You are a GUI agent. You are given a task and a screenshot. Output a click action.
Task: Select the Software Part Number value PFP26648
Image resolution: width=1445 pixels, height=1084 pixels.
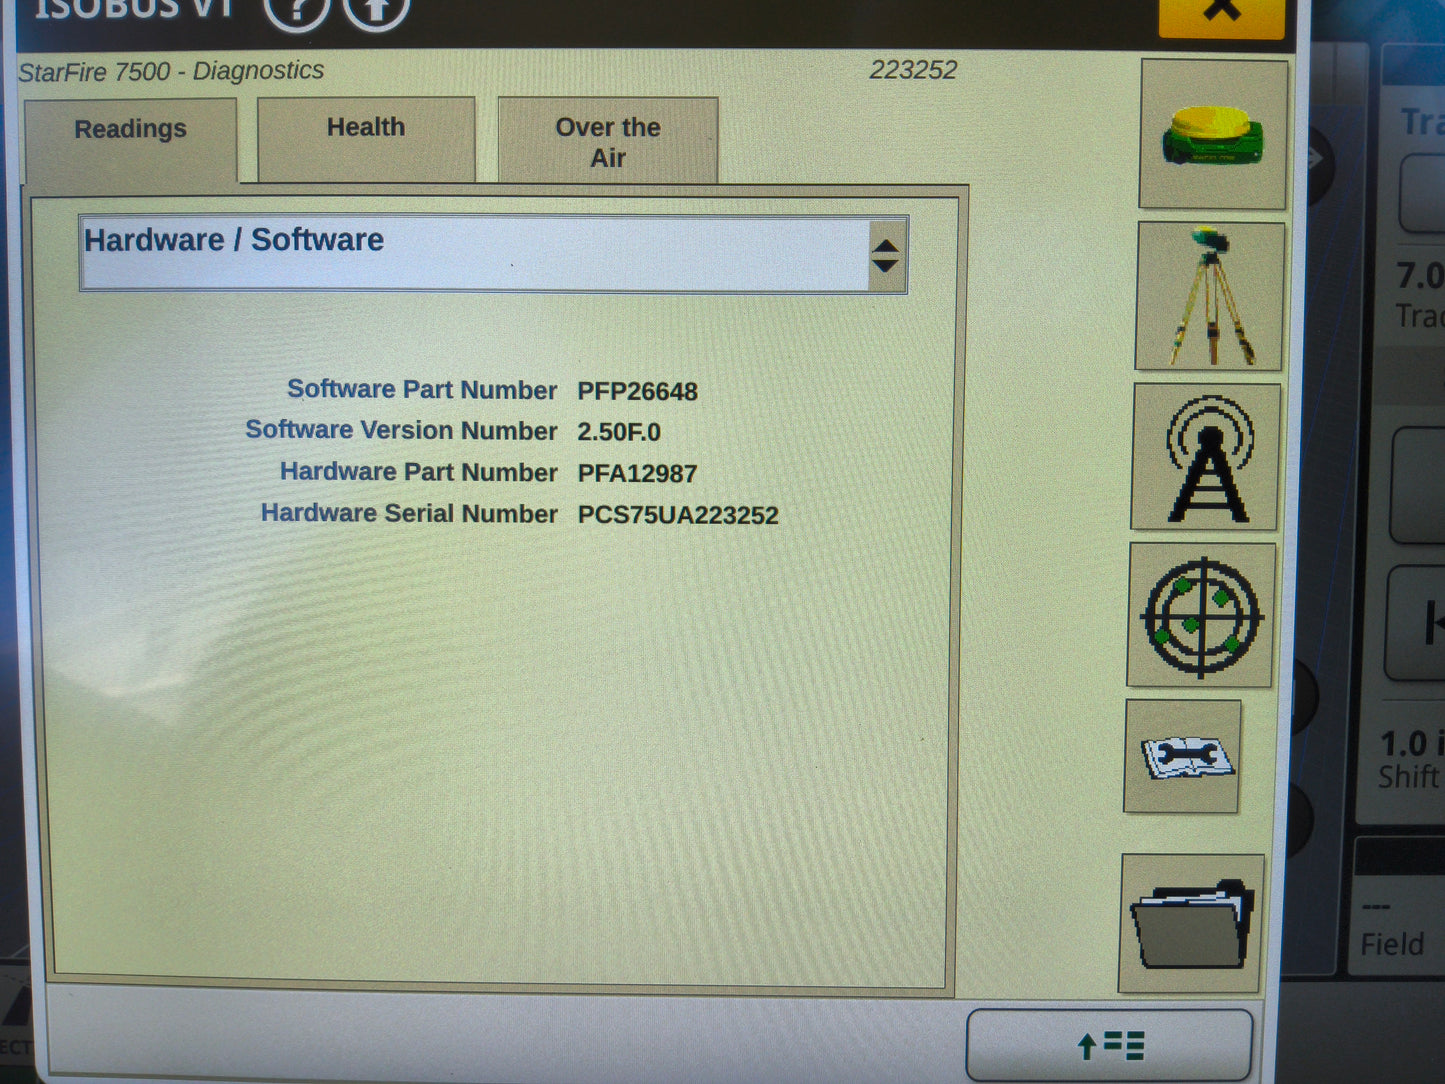[637, 391]
